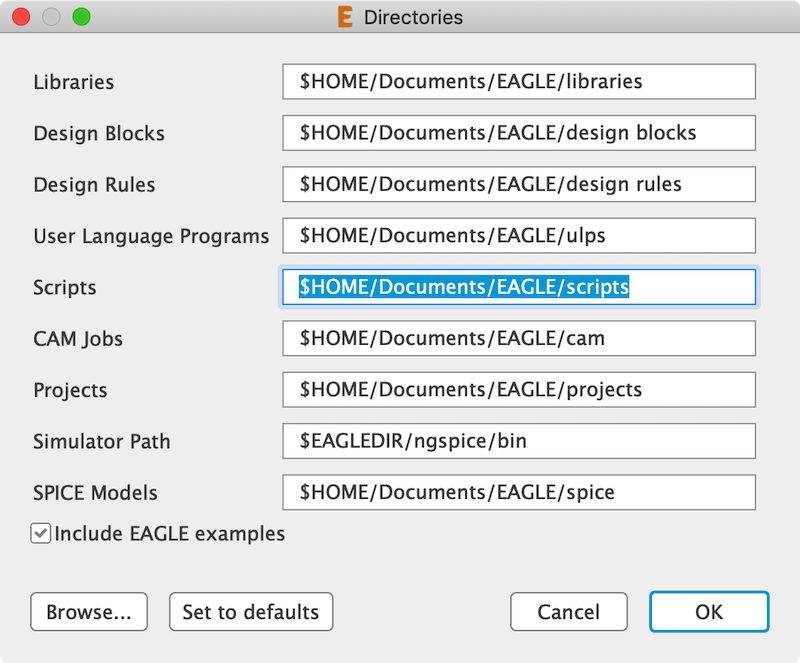Viewport: 800px width, 663px height.
Task: Click the EAGLE icon in the title bar
Action: [345, 17]
